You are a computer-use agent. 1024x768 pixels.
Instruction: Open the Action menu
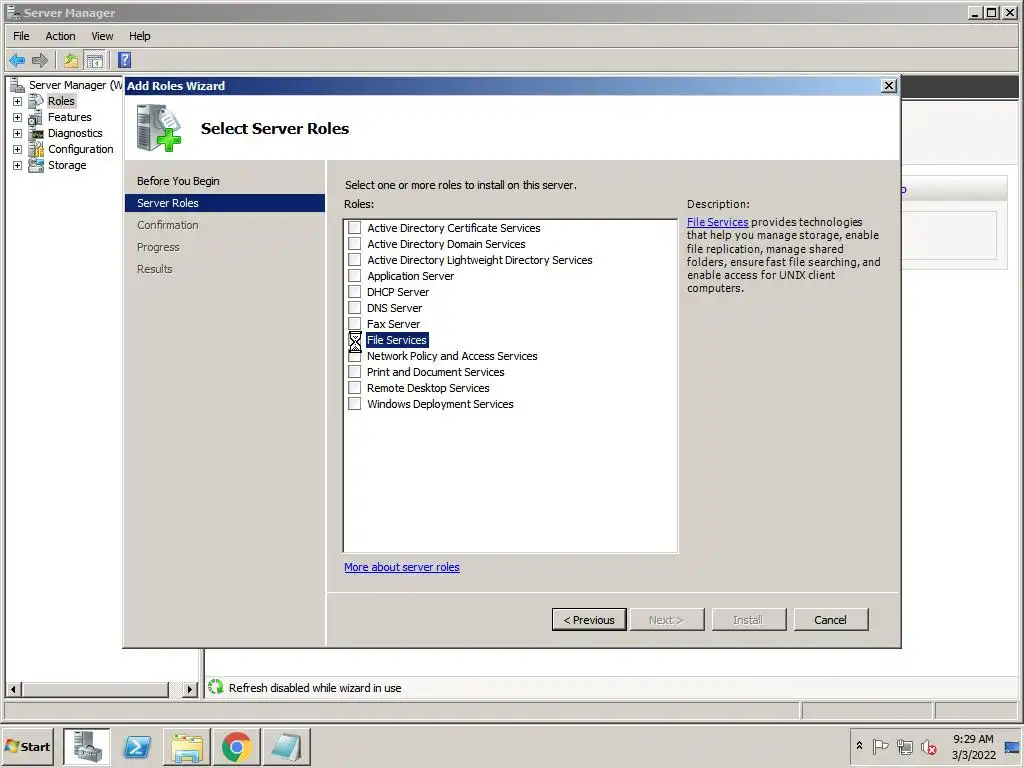(x=60, y=36)
